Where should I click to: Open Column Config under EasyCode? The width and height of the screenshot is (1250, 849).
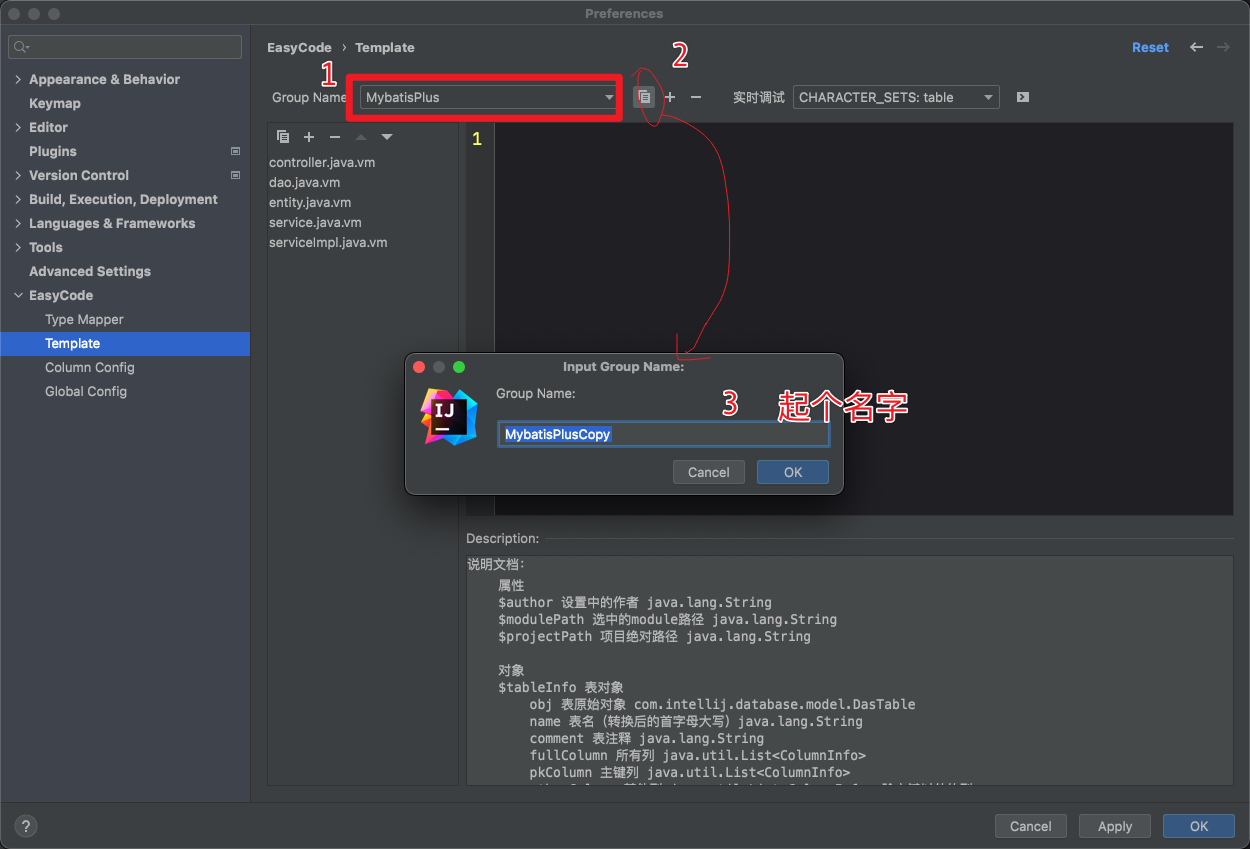coord(89,367)
